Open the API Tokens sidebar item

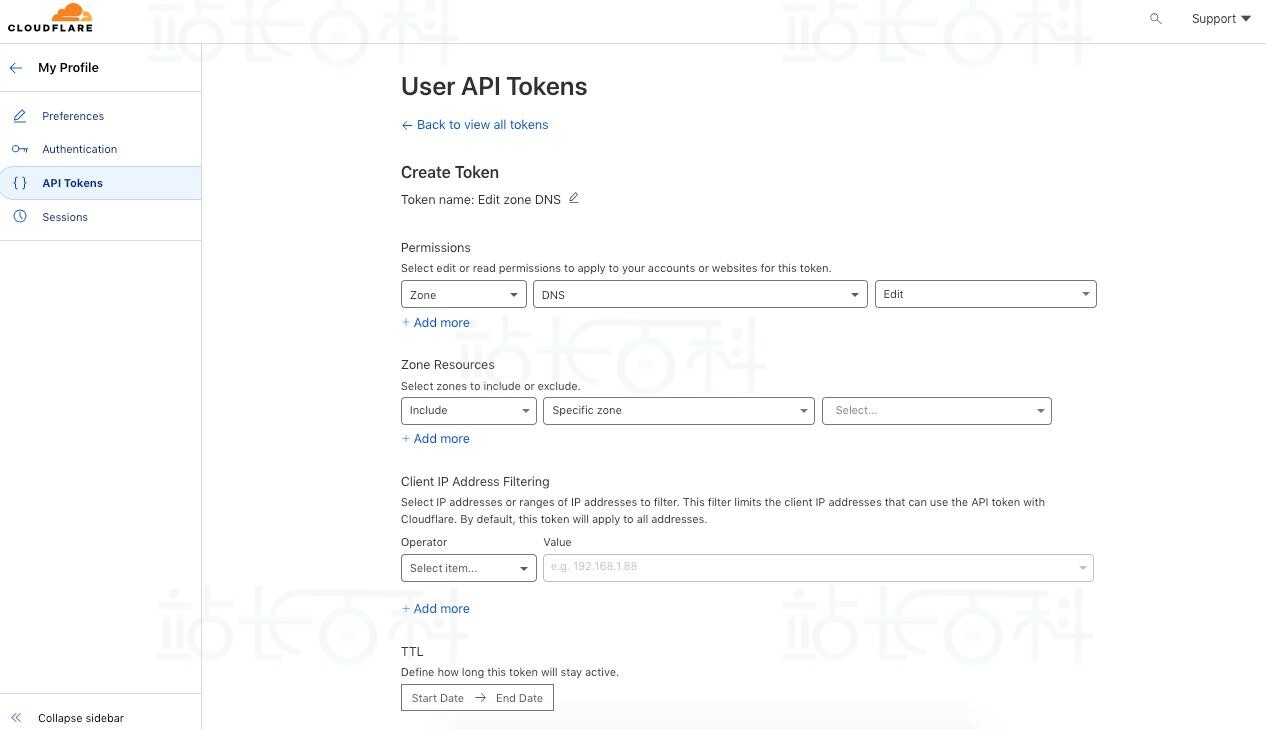(x=72, y=183)
